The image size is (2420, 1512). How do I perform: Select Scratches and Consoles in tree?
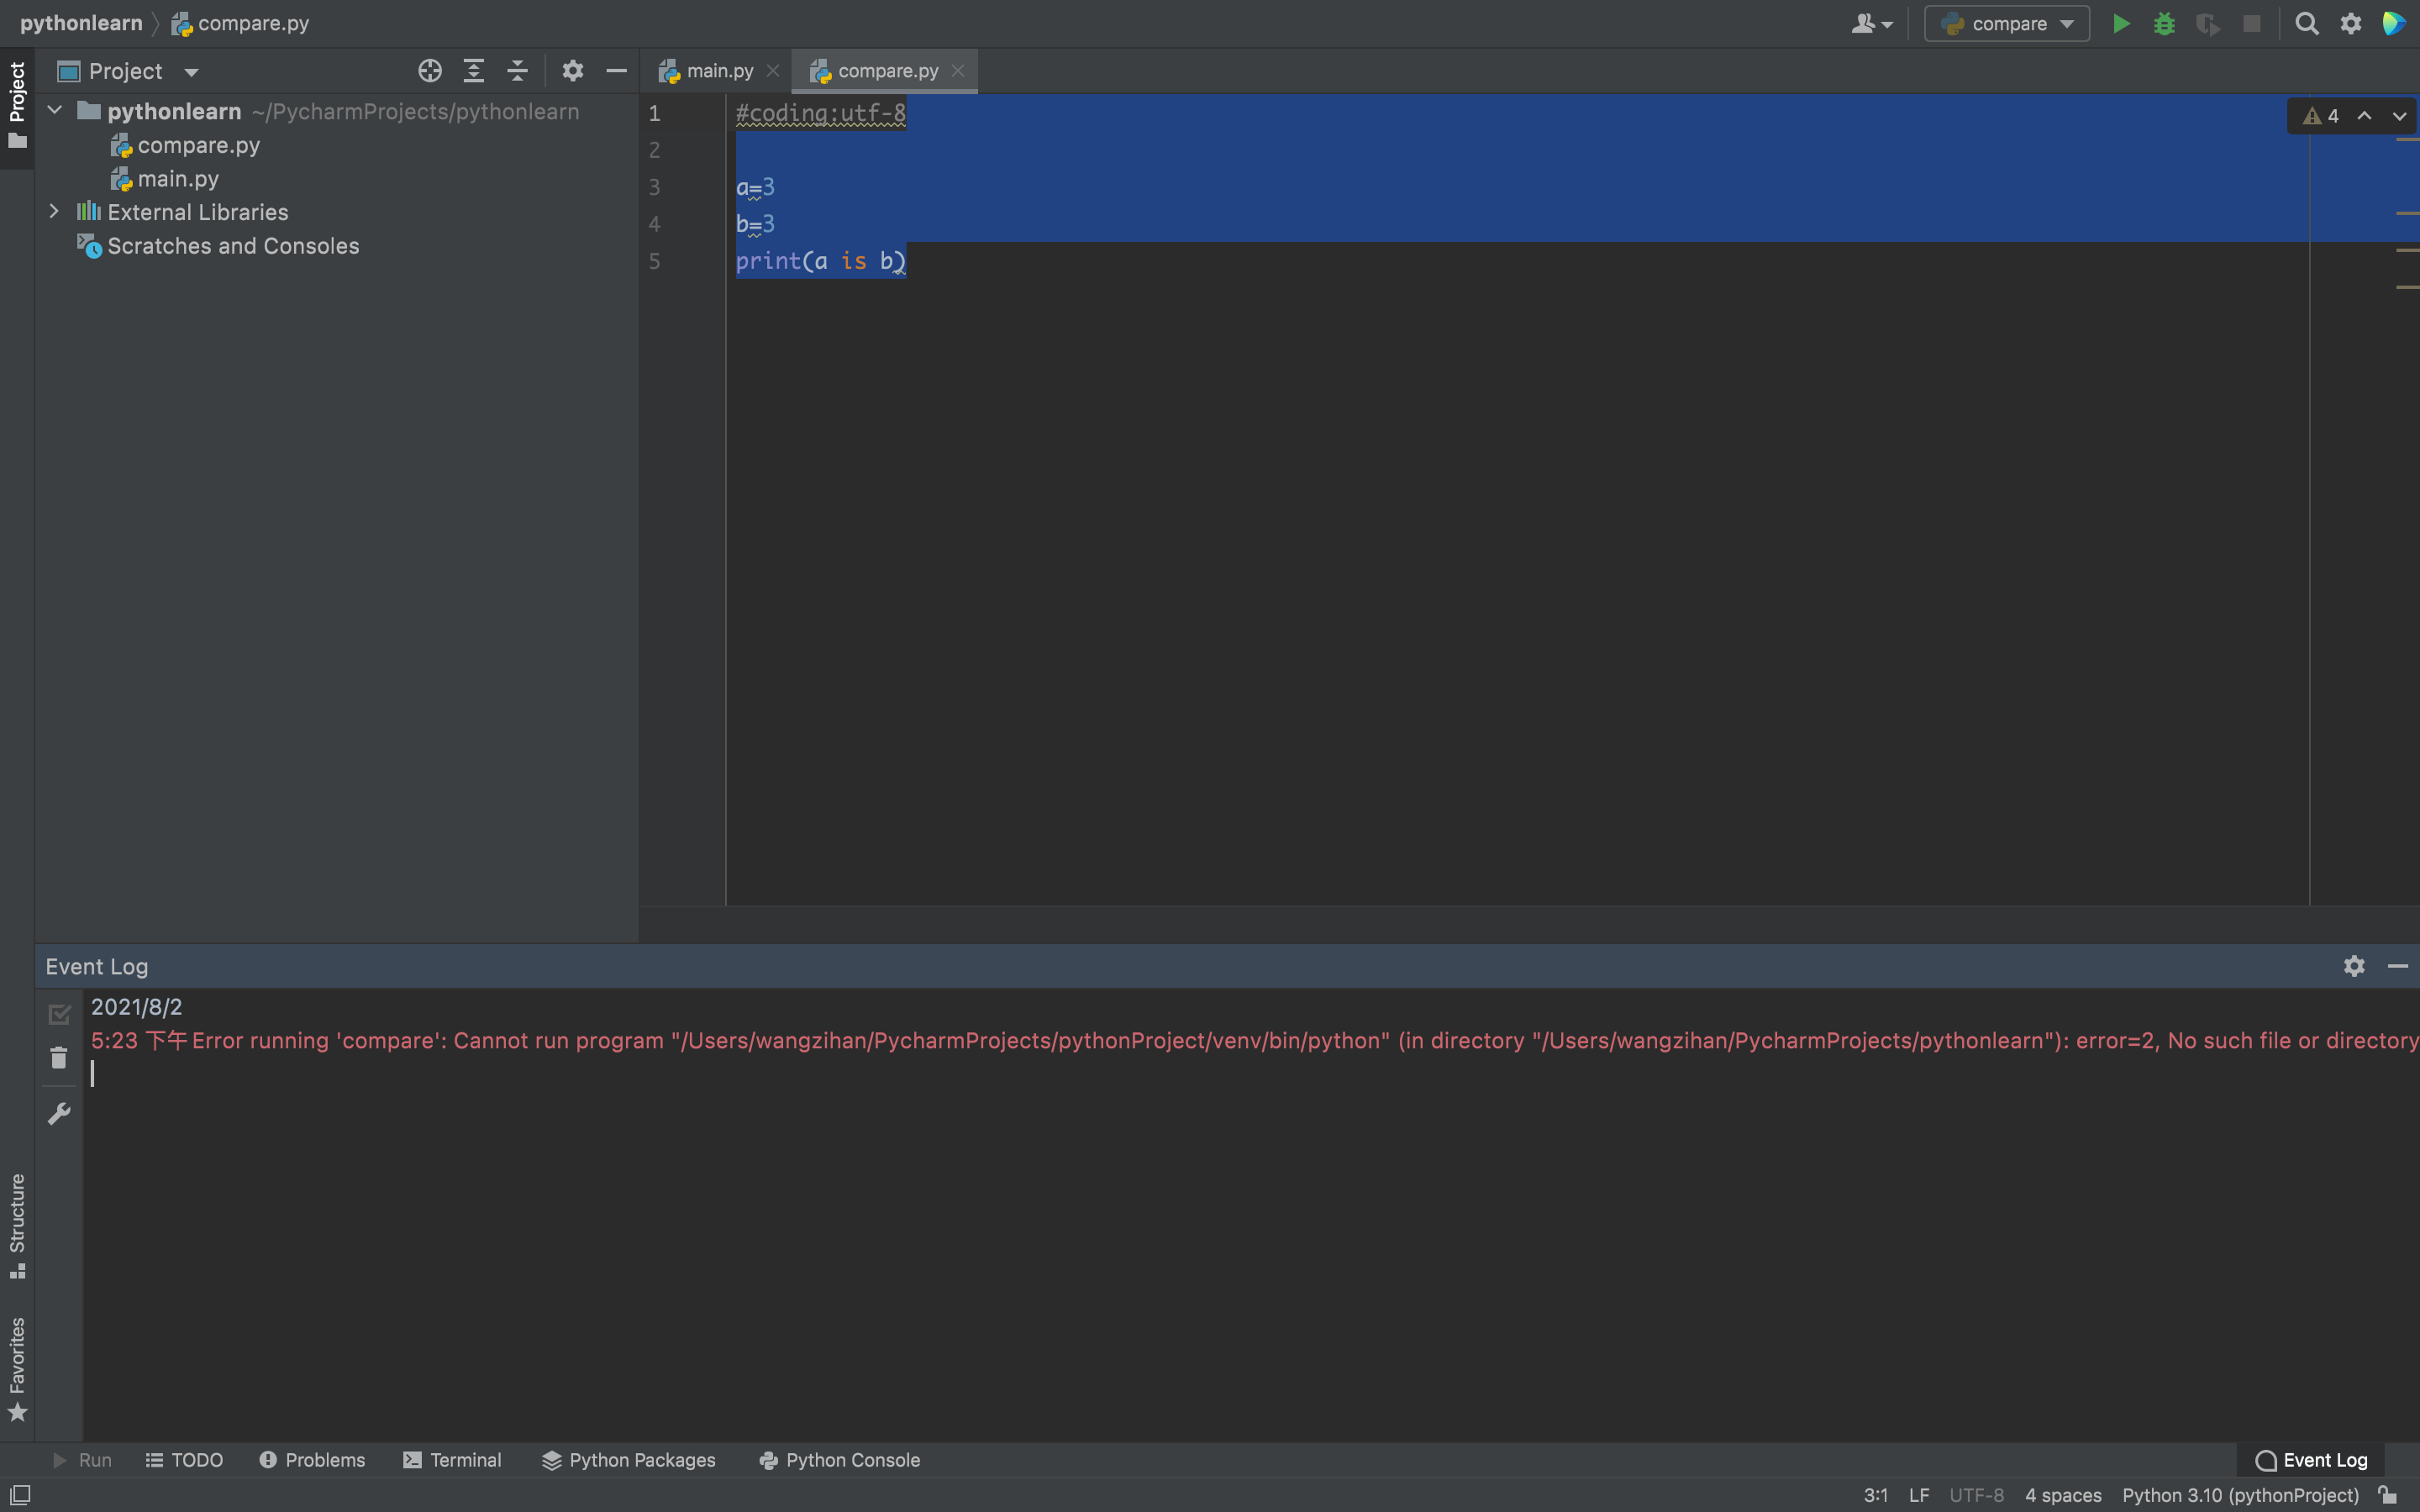click(x=218, y=246)
